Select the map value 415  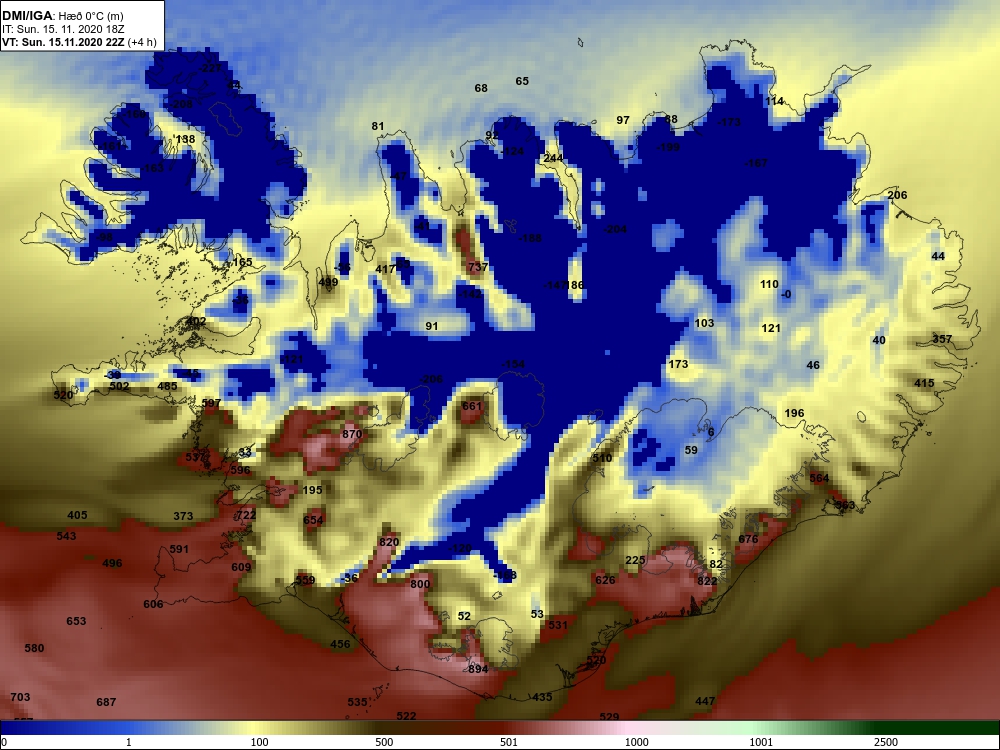(x=924, y=383)
